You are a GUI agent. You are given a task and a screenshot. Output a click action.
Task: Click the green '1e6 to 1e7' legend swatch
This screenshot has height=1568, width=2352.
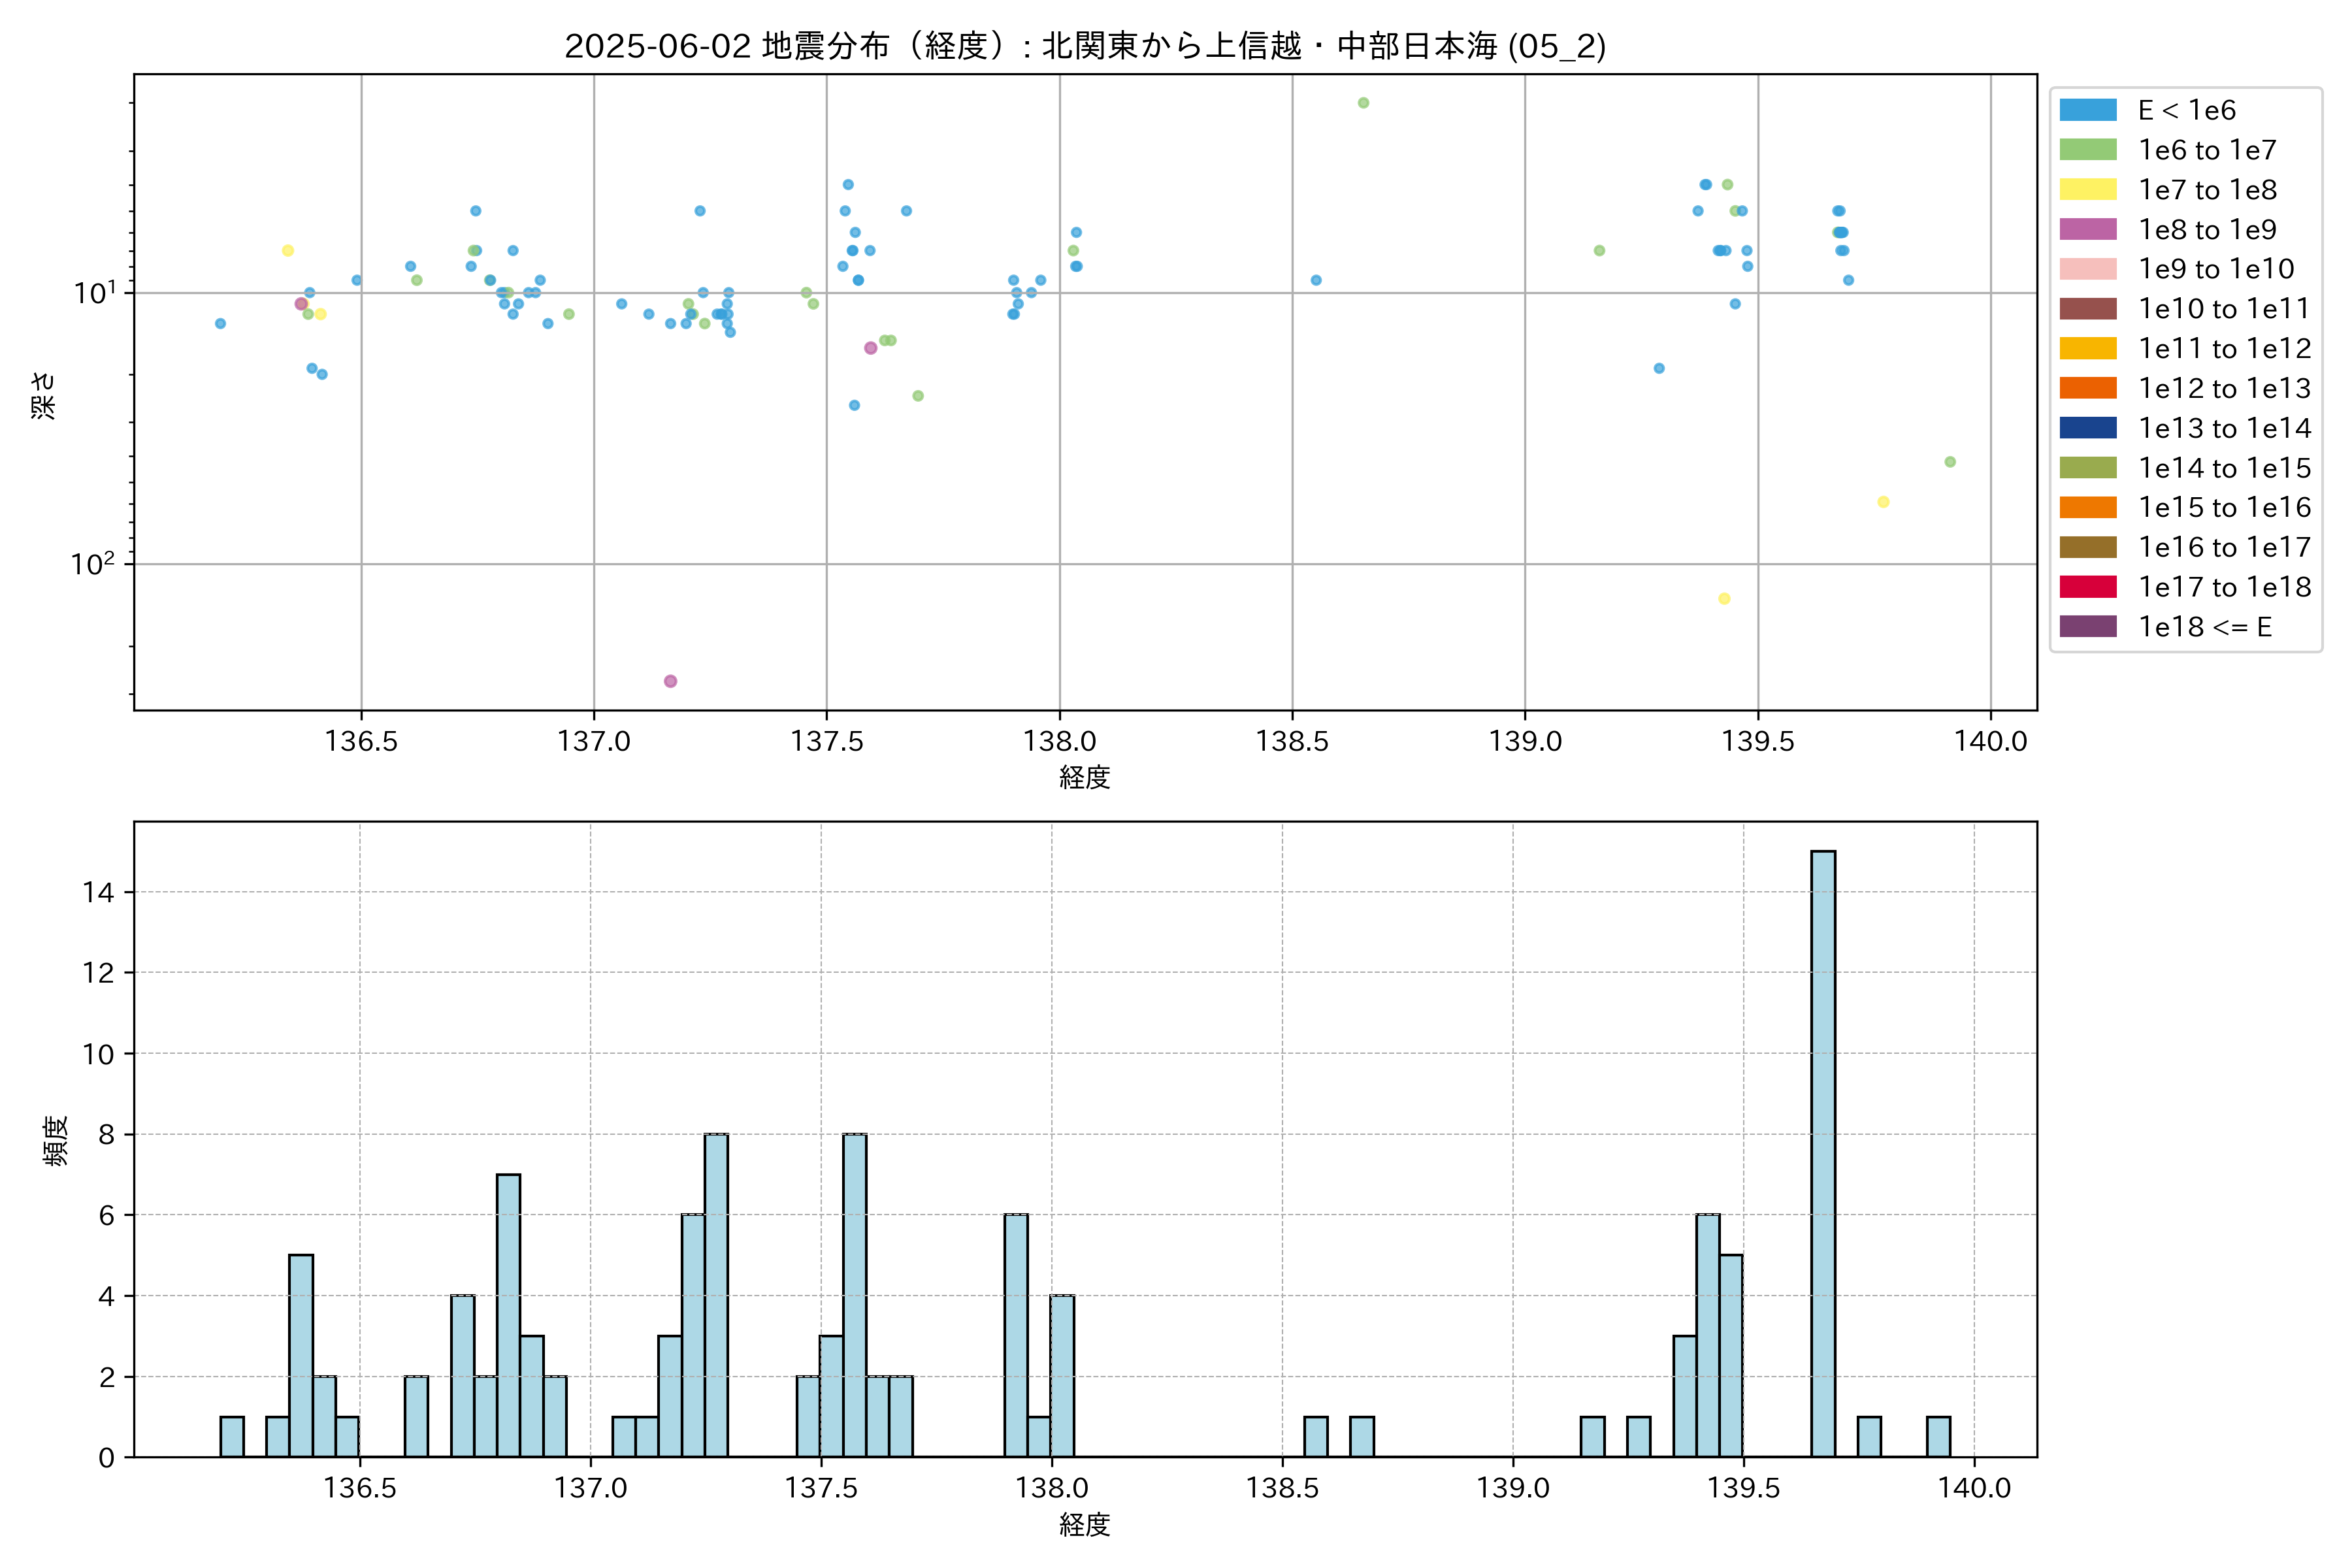2087,150
